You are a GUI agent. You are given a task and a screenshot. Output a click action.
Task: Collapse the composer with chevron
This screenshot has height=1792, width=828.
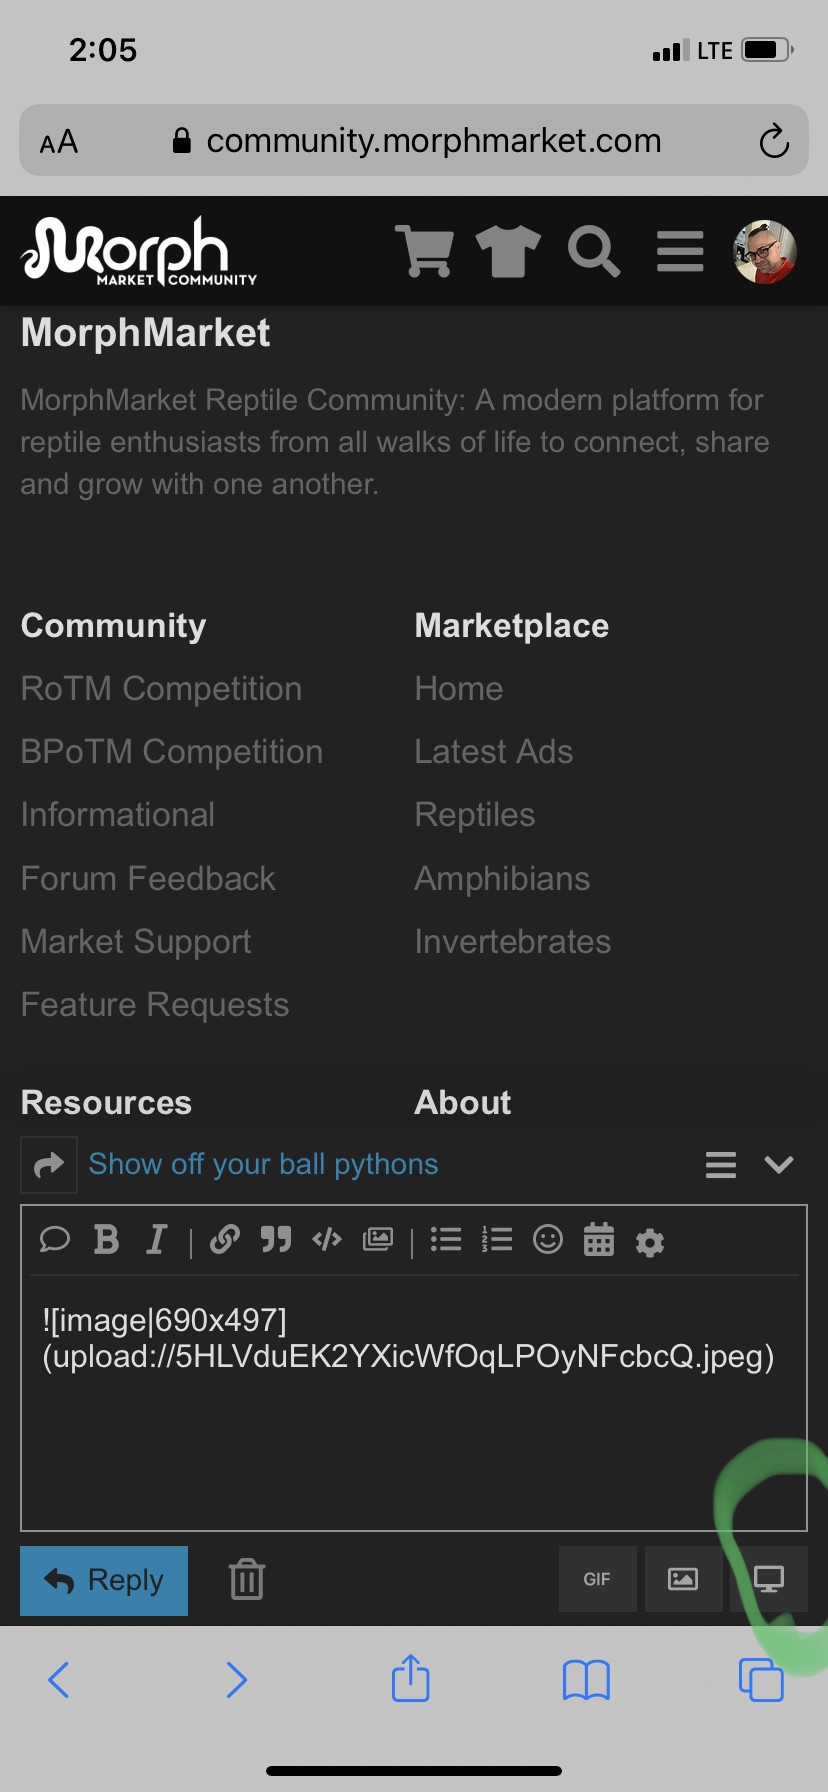coord(779,1165)
